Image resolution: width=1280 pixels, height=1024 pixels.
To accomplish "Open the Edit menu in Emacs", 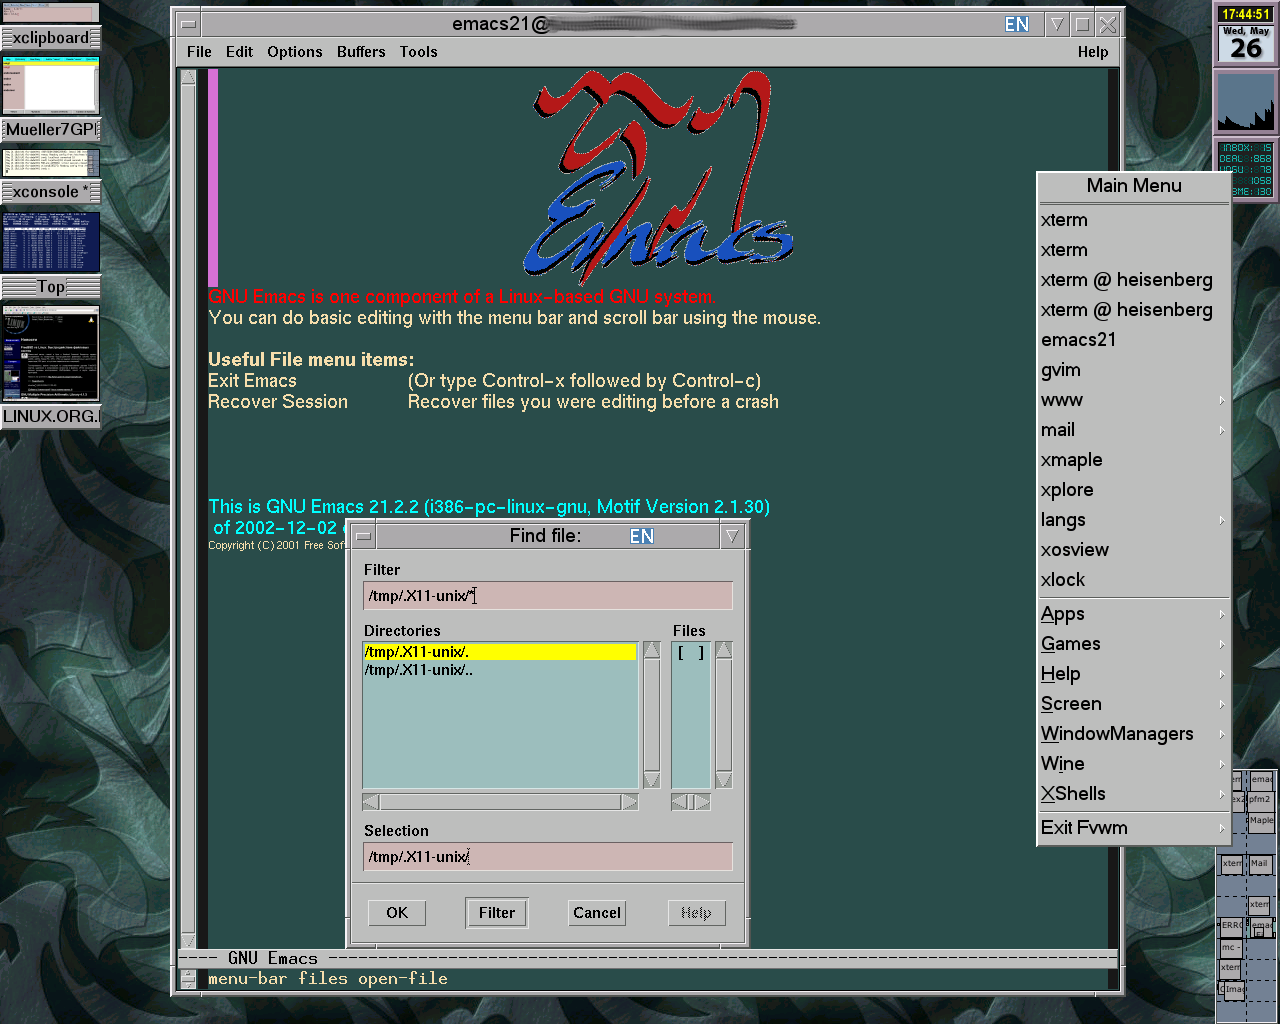I will tap(239, 52).
